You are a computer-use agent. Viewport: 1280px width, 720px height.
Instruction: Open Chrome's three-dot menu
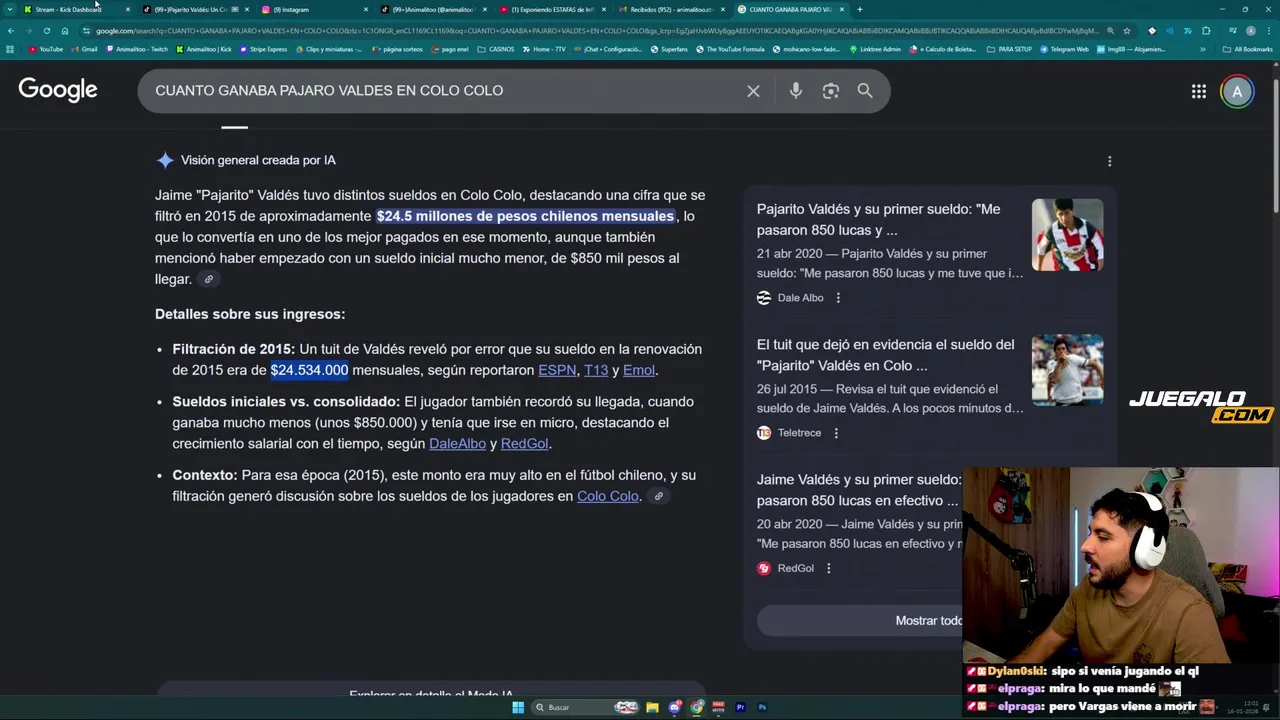point(1269,31)
